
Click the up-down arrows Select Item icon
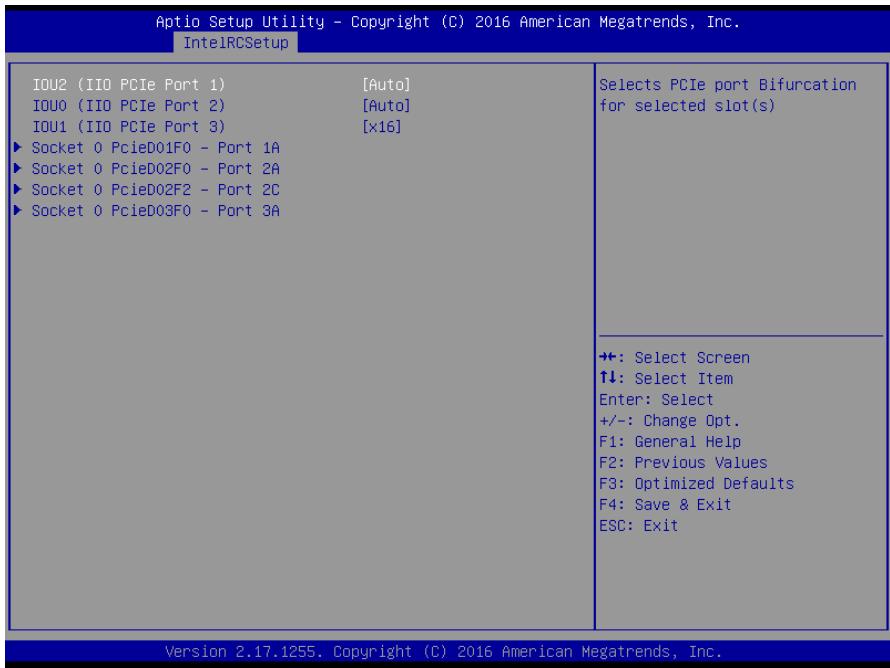(x=607, y=378)
